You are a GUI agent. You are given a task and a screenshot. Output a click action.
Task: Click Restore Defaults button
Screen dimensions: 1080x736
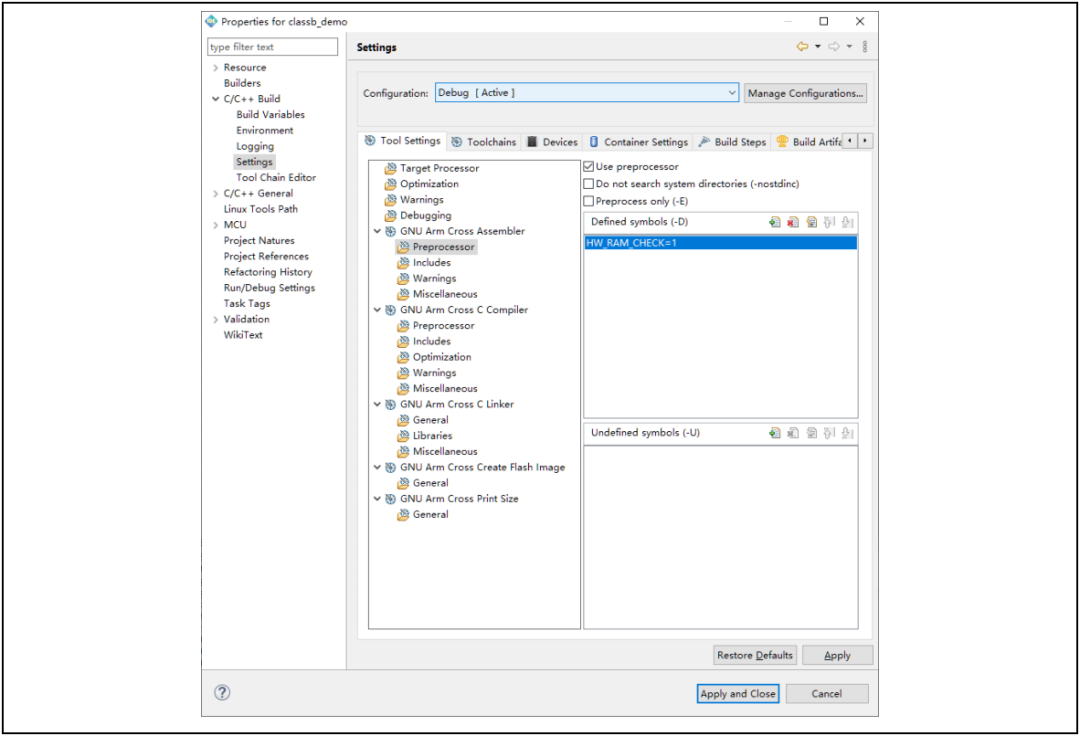click(x=755, y=655)
